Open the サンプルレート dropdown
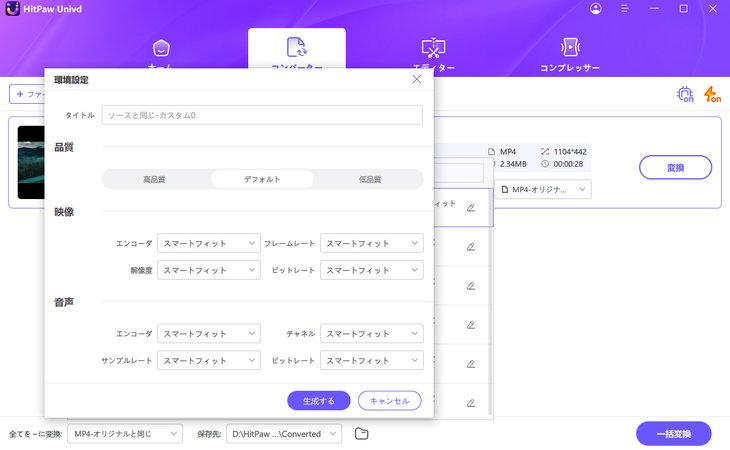The image size is (730, 450). point(209,361)
